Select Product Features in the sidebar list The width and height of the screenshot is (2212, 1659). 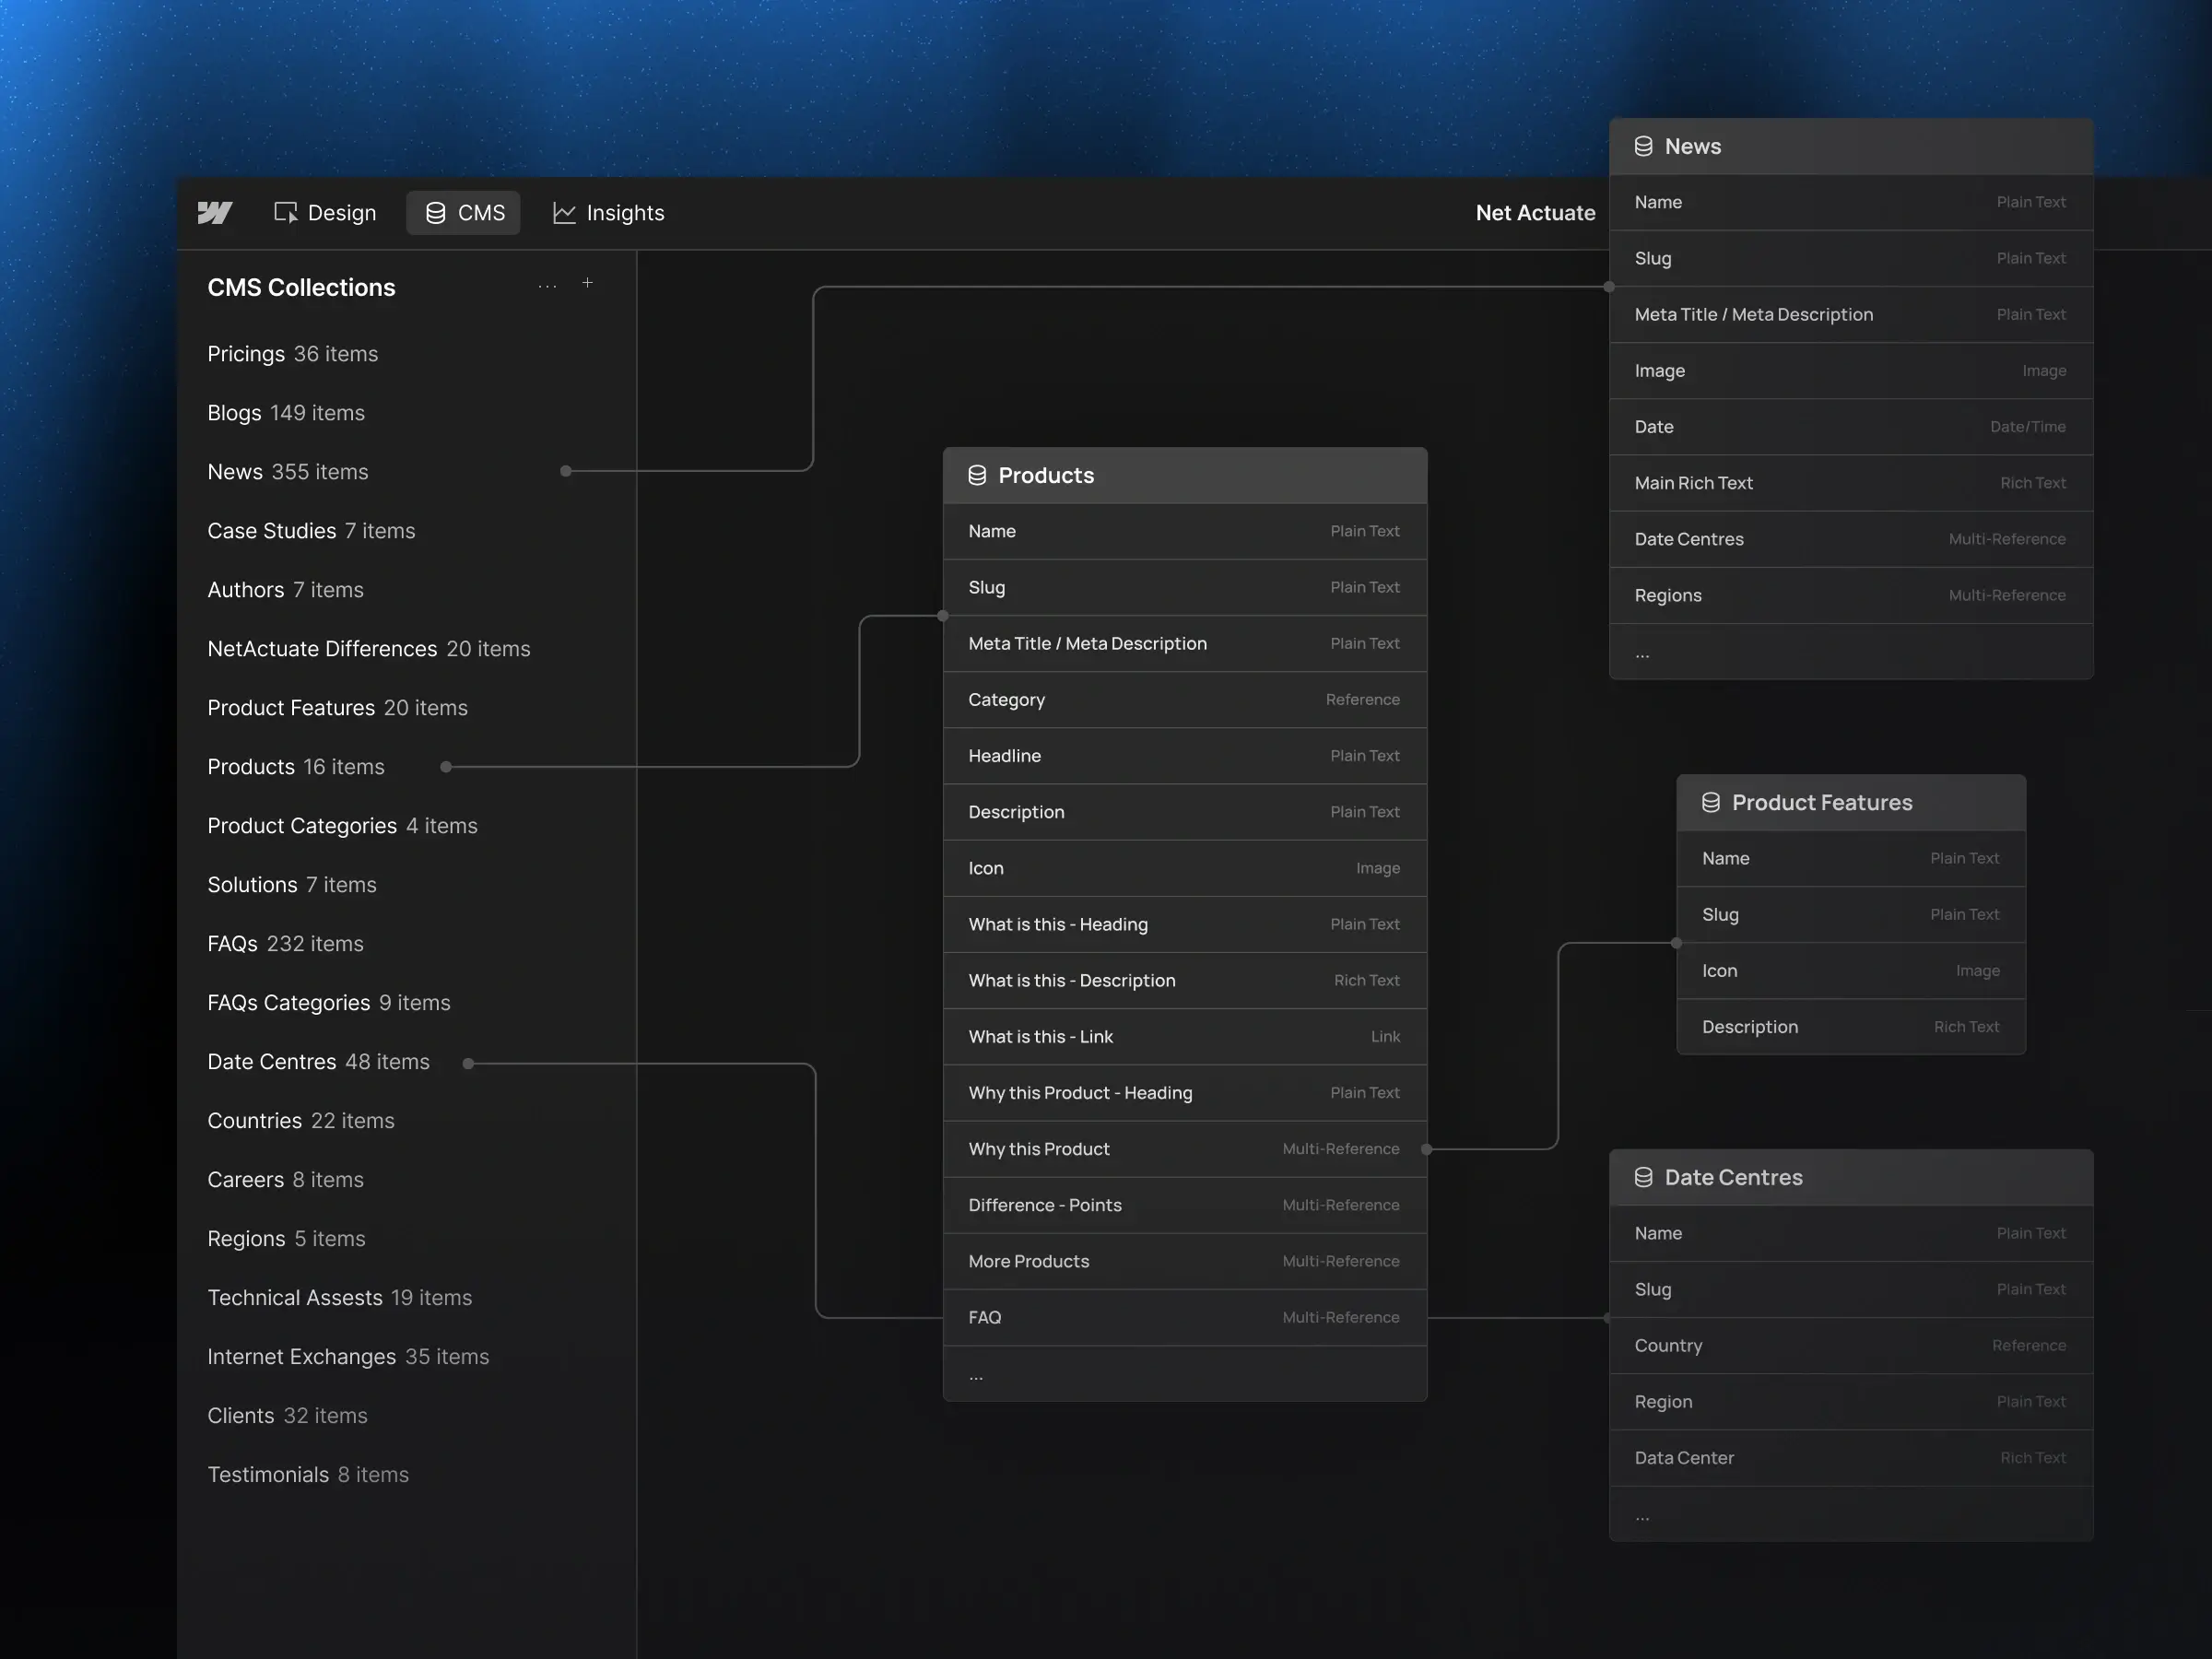pos(337,708)
